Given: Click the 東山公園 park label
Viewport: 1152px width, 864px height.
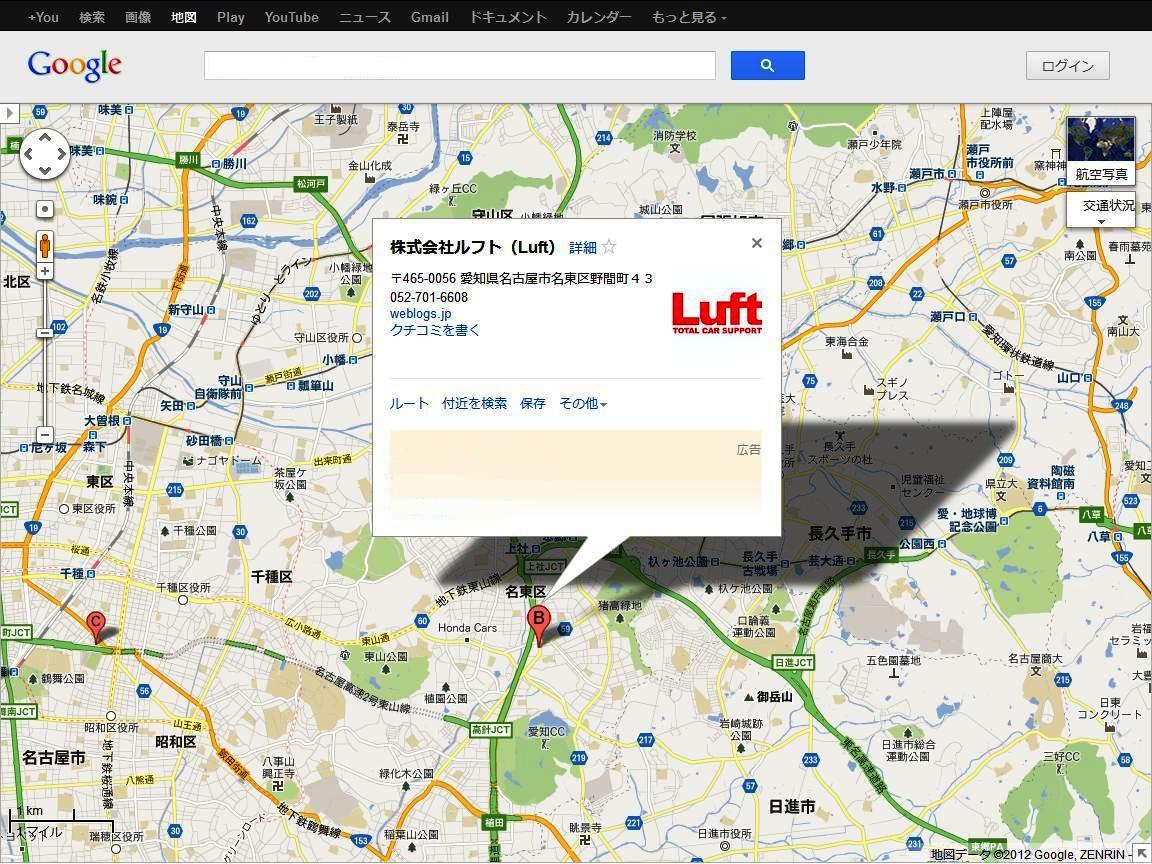Looking at the screenshot, I should point(386,657).
